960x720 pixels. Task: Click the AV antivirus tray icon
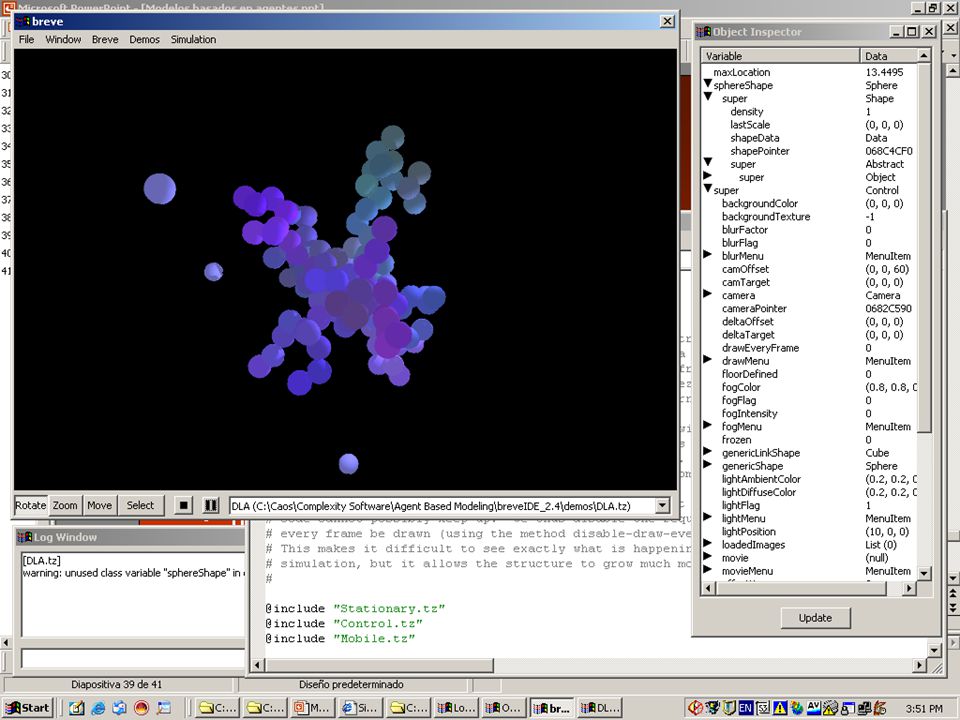pos(813,707)
